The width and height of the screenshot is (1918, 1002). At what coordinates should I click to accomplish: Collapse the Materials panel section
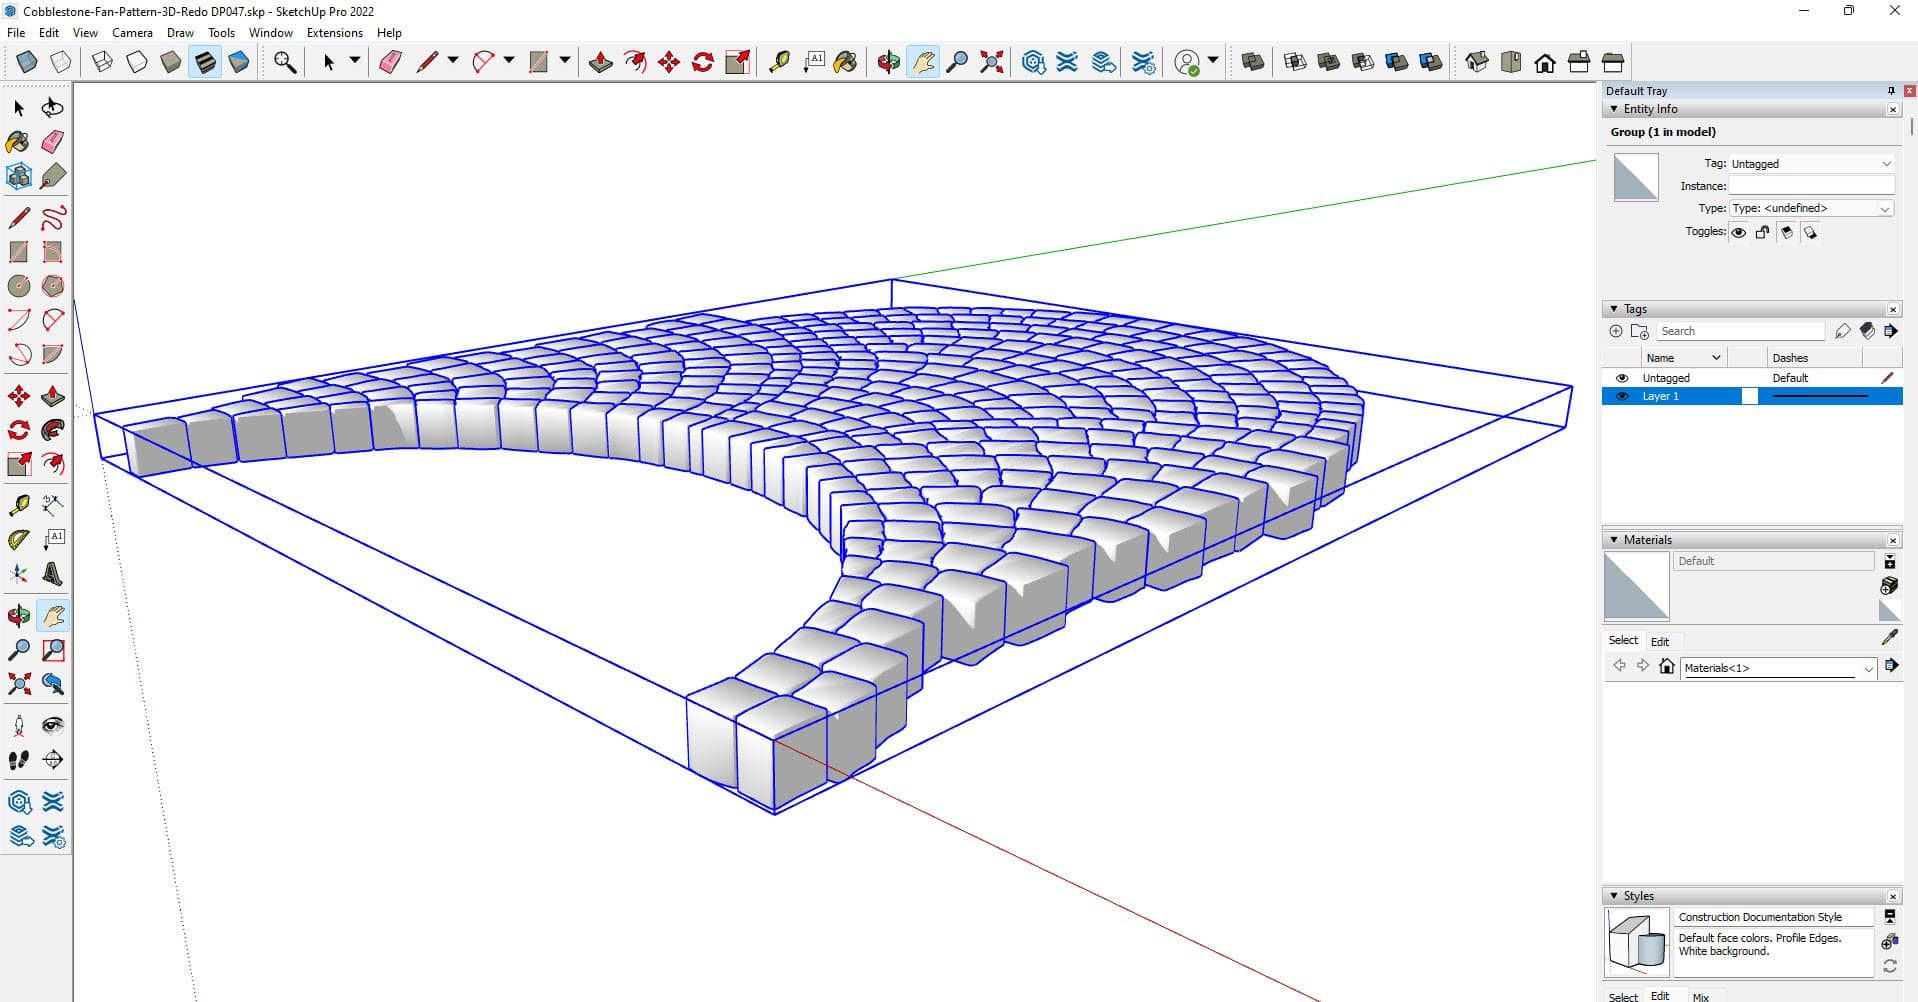(1614, 540)
